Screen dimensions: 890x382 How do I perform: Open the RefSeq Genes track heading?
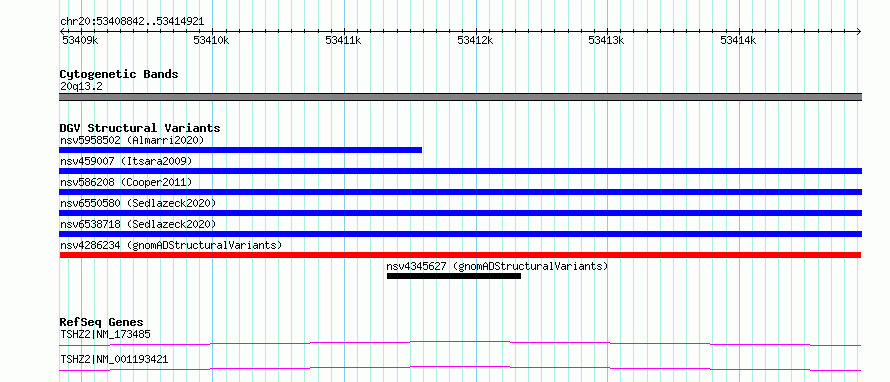coord(101,322)
